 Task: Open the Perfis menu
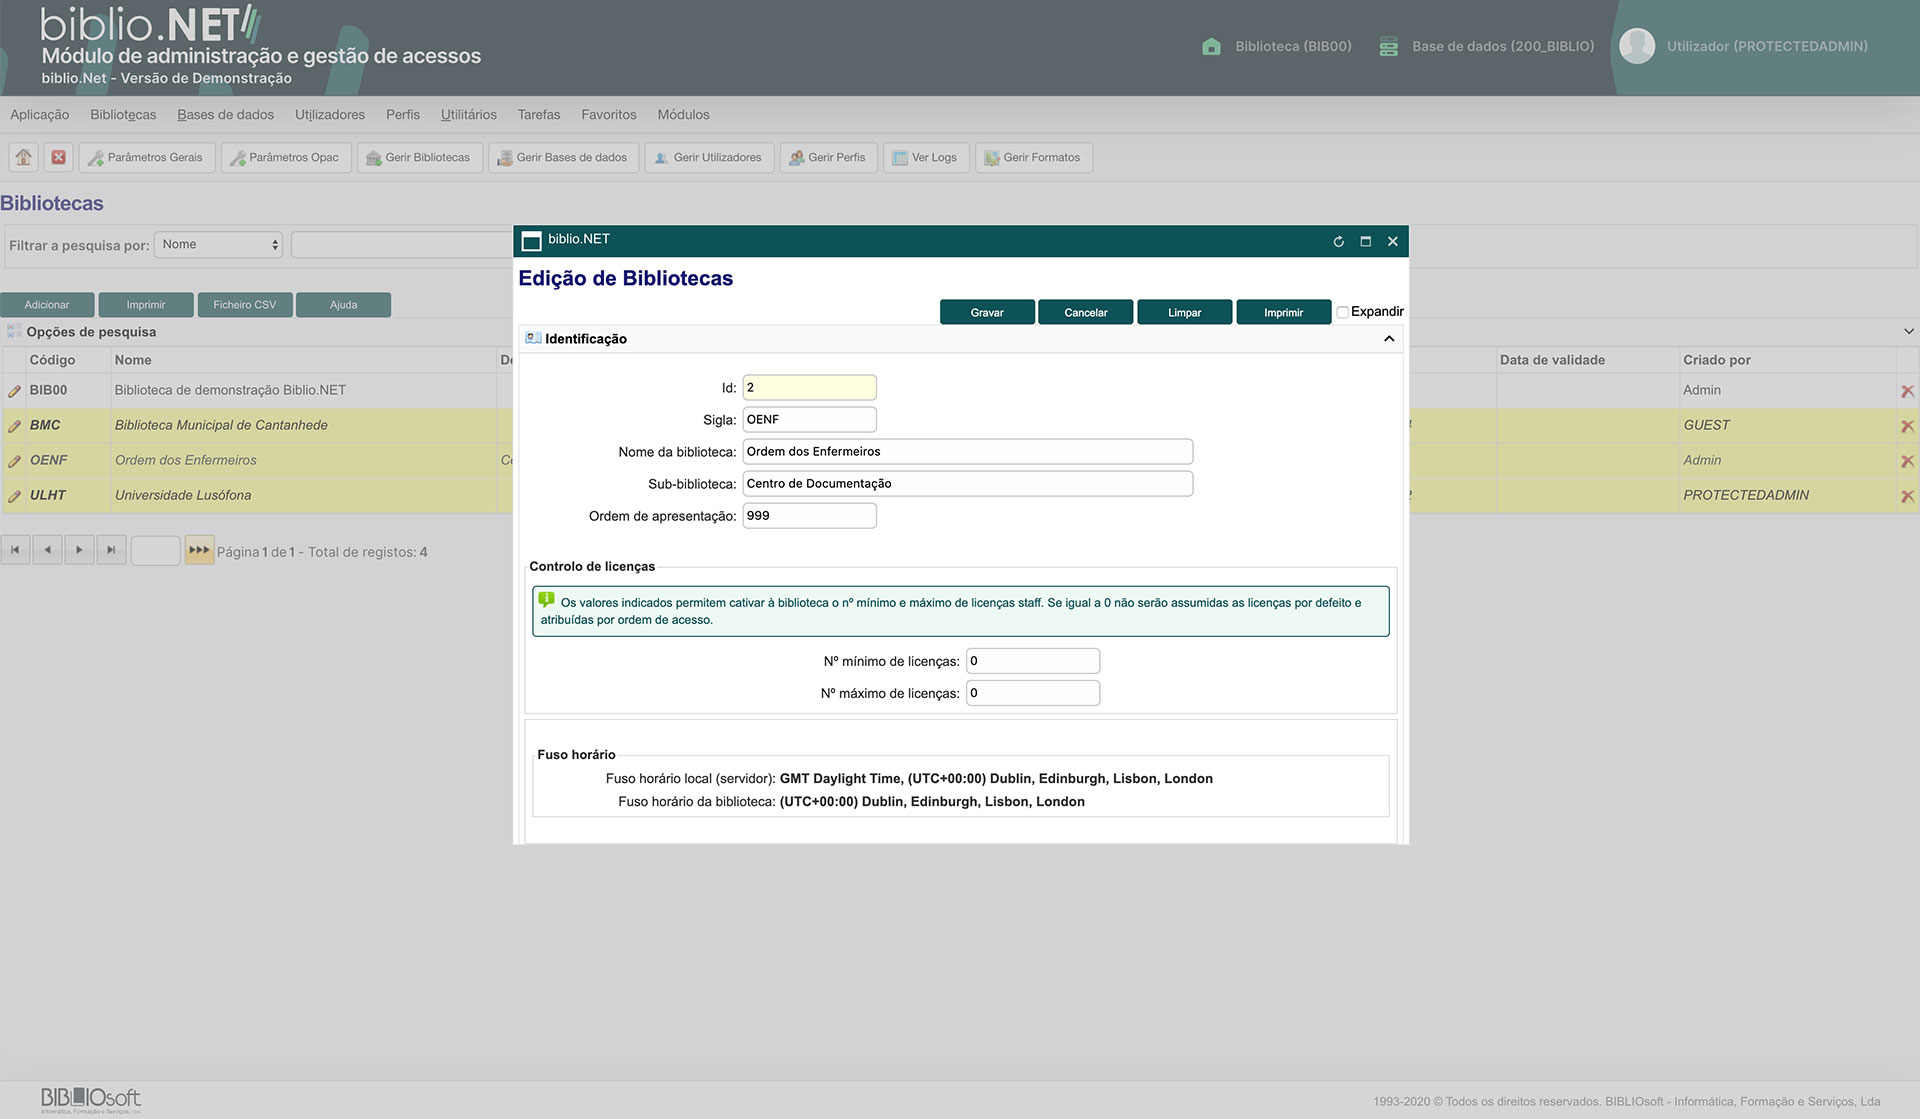coord(403,114)
